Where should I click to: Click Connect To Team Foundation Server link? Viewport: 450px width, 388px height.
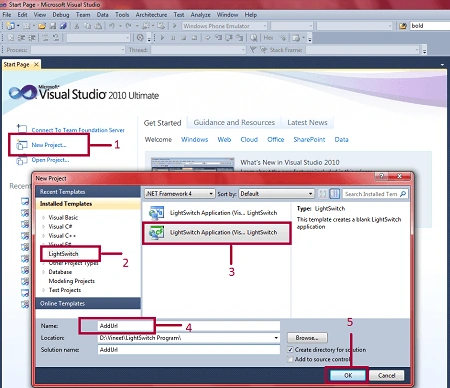click(78, 130)
